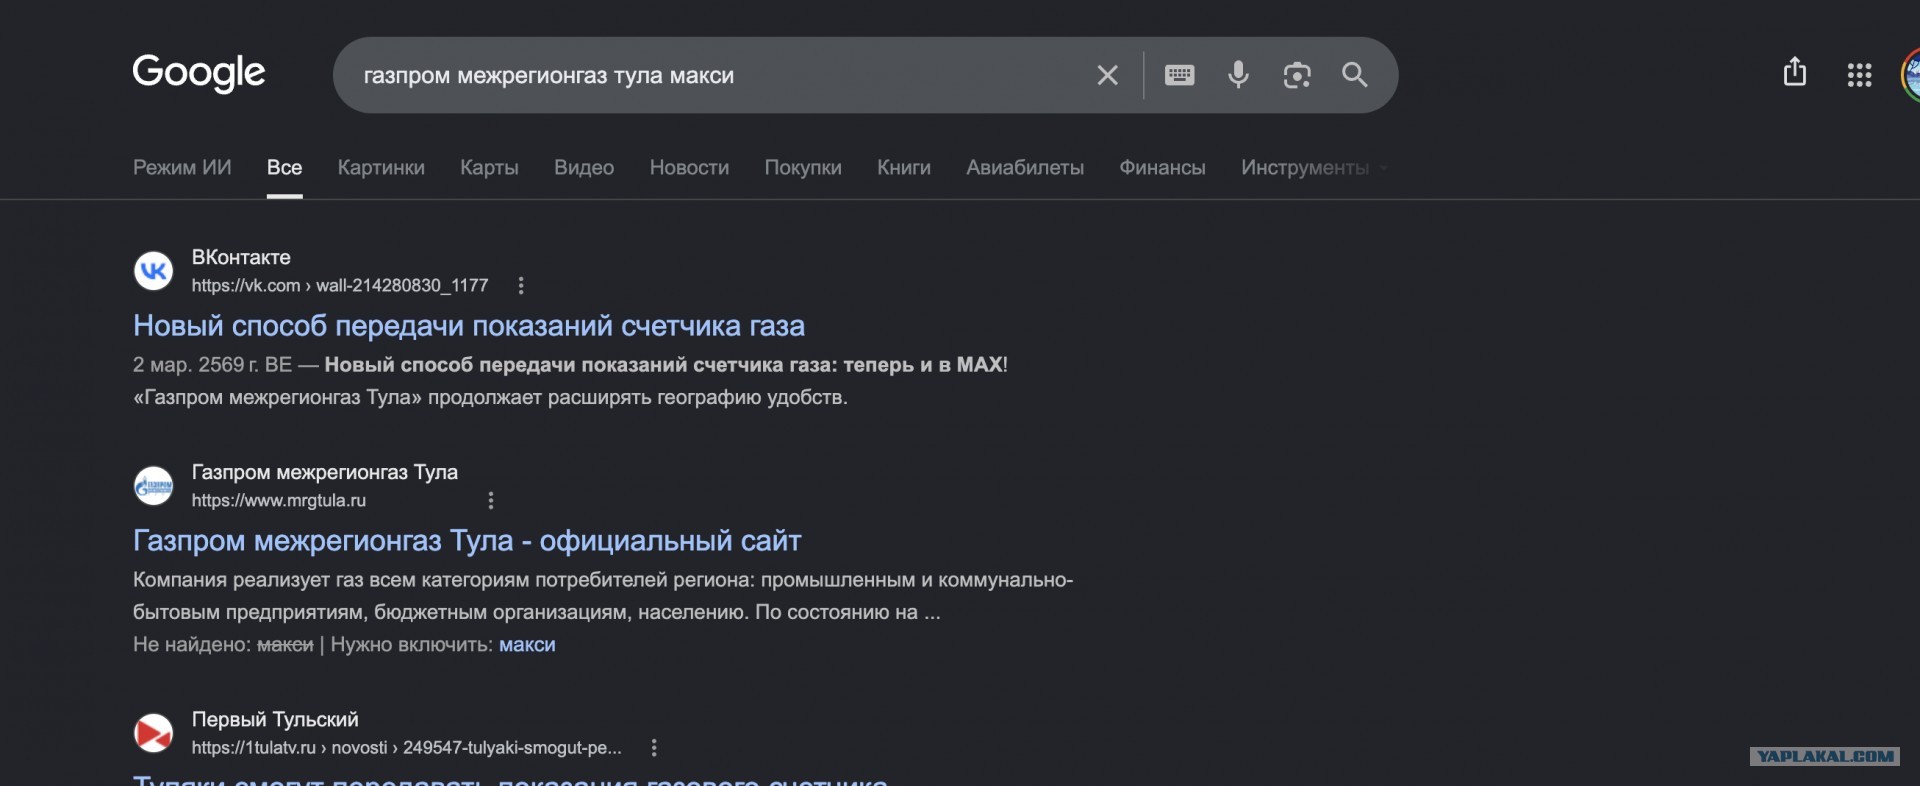Click the share icon at top right

[x=1795, y=72]
